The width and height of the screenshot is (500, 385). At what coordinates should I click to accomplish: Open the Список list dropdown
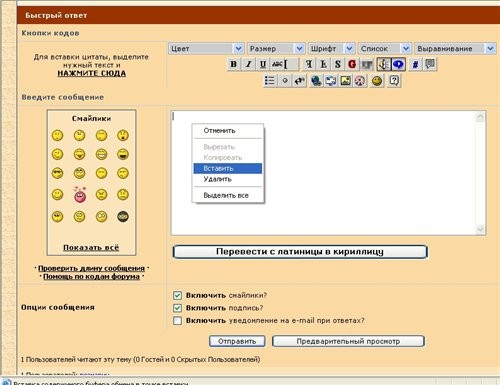385,49
